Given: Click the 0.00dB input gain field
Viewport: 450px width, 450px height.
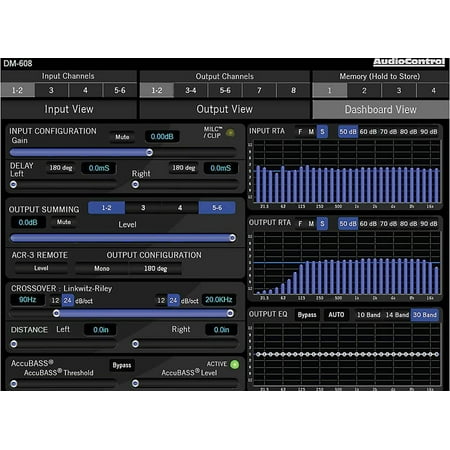Looking at the screenshot, I should pyautogui.click(x=162, y=136).
